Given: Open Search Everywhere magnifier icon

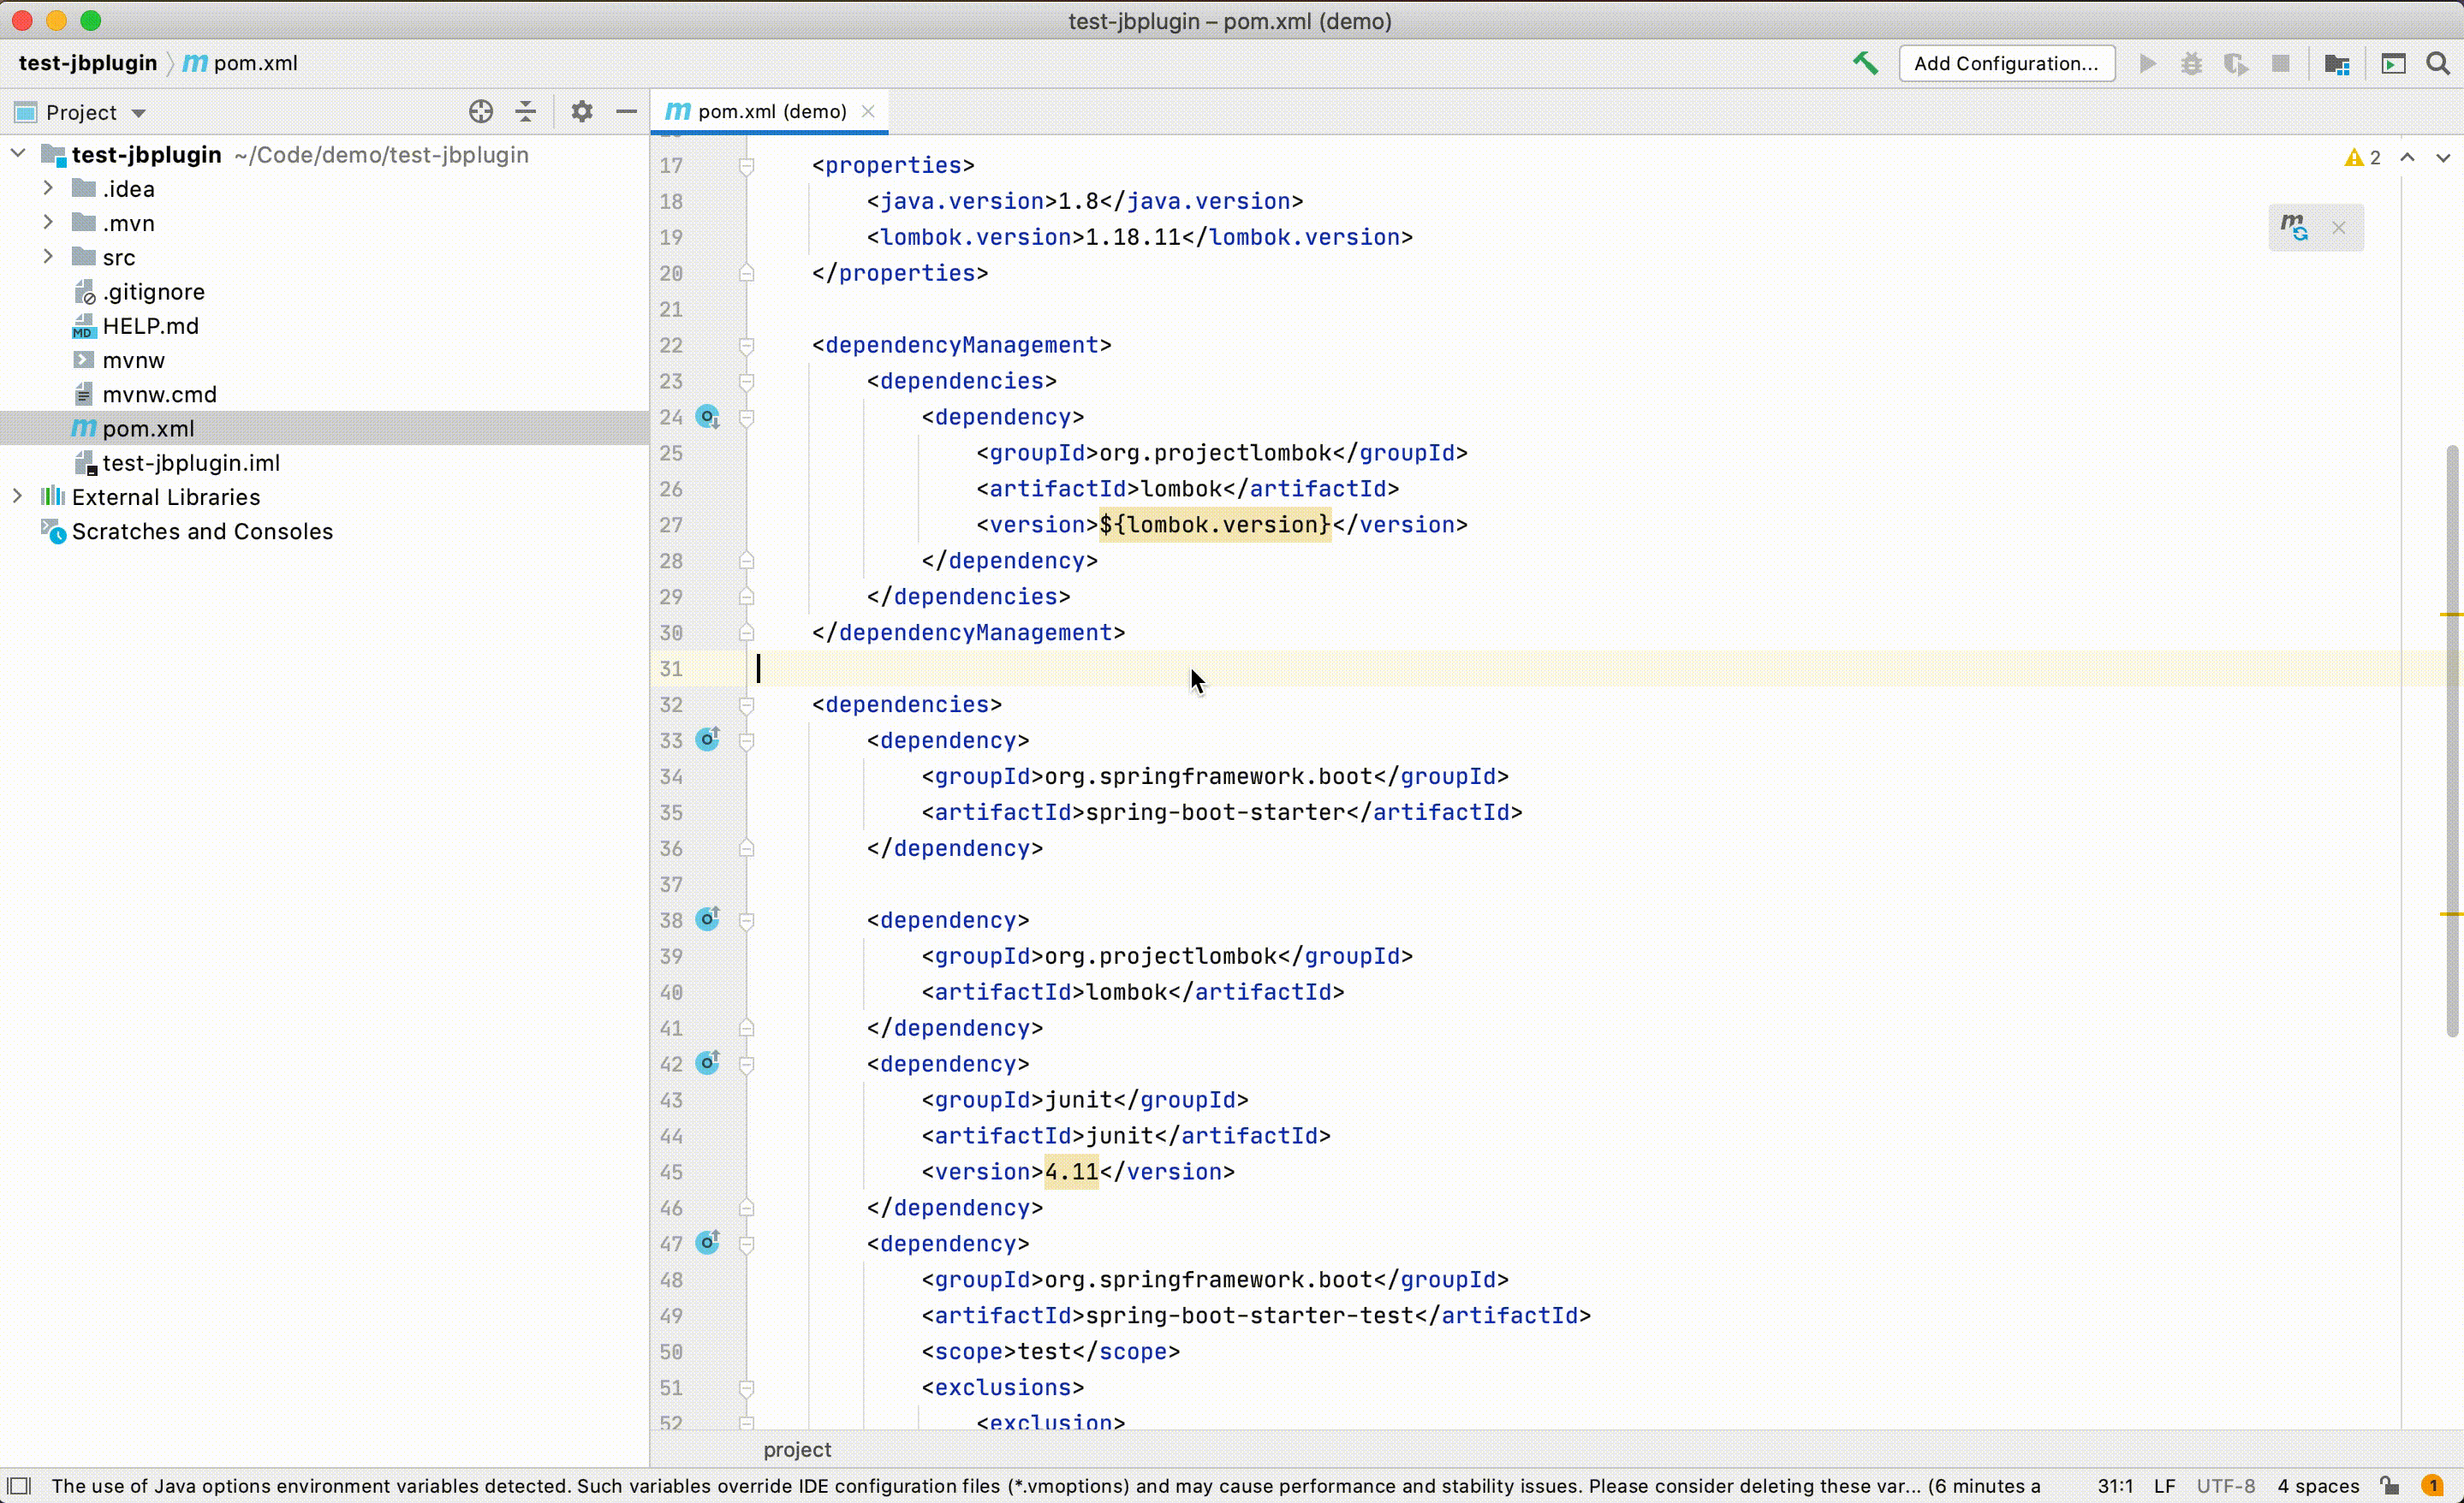Looking at the screenshot, I should tap(2437, 64).
